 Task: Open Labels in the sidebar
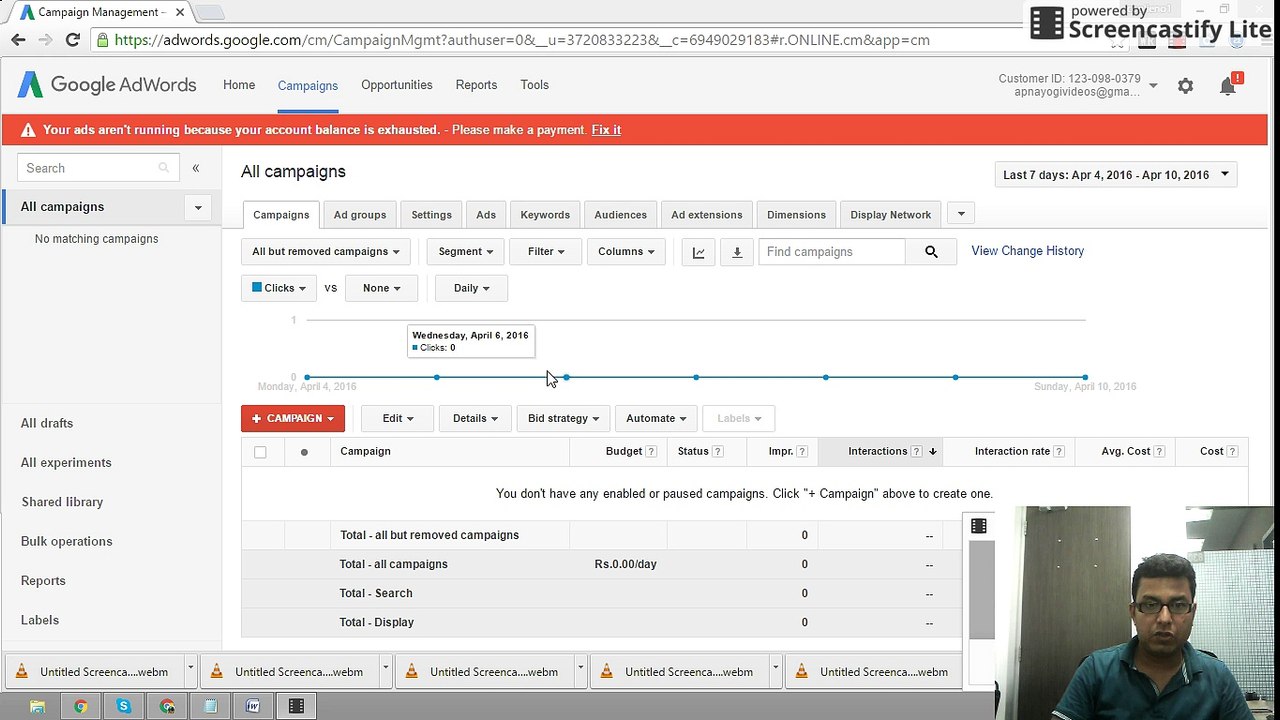click(40, 620)
